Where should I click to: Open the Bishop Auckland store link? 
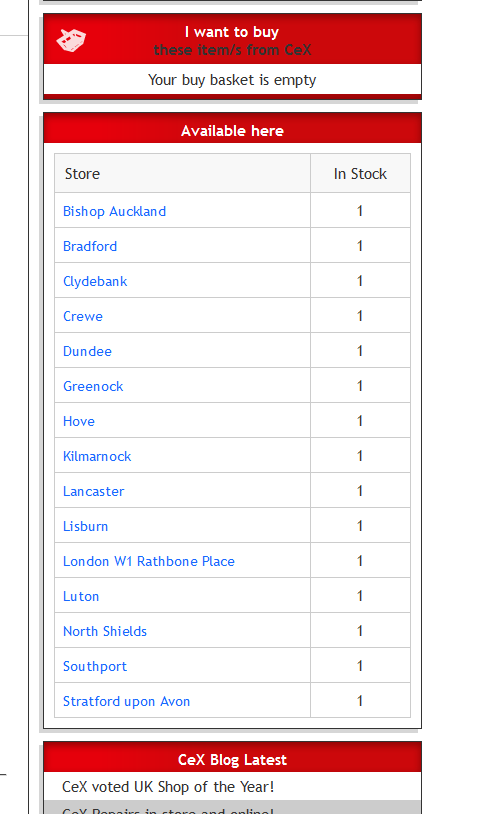point(114,211)
